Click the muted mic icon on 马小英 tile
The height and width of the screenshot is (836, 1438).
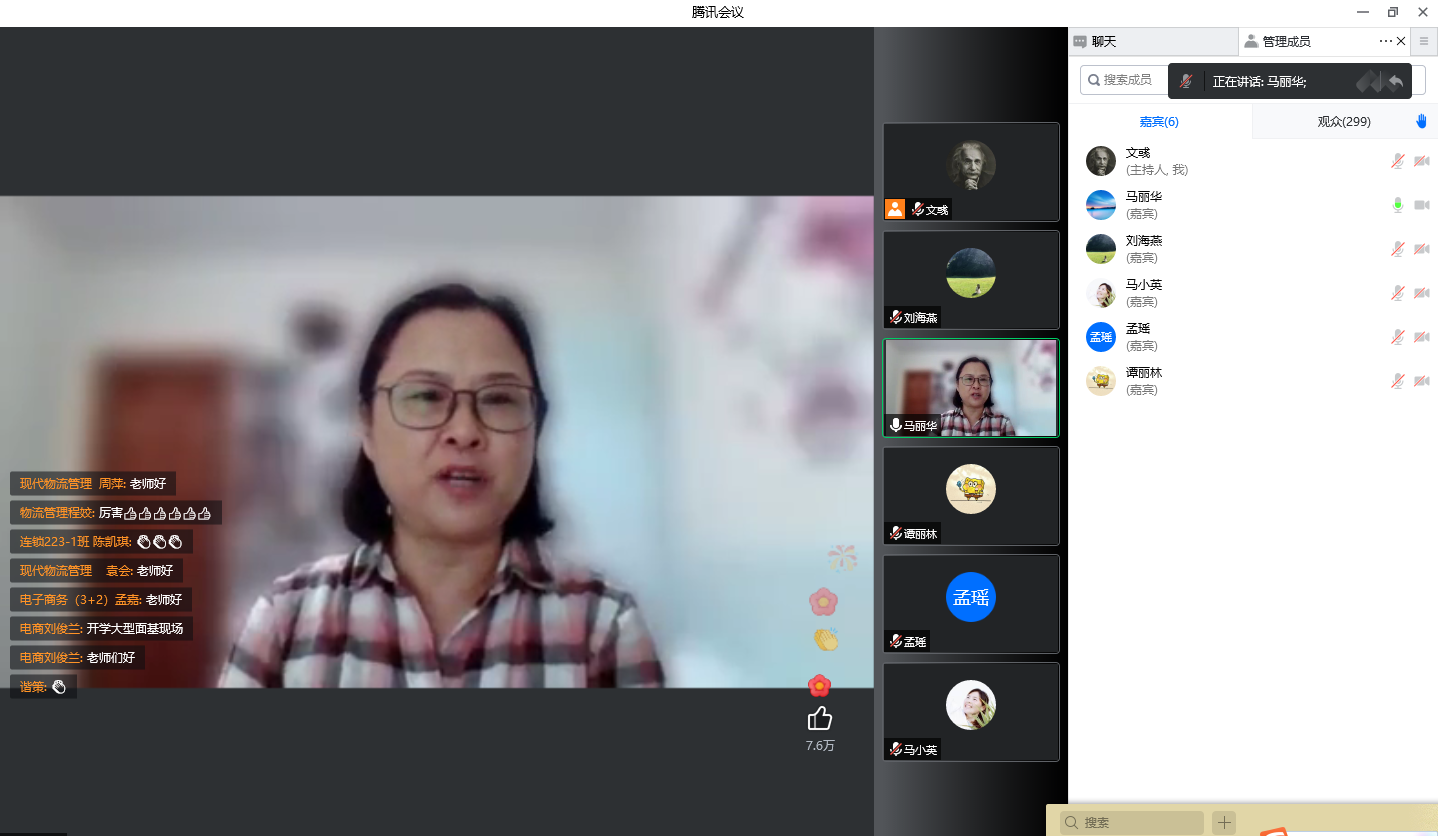(x=896, y=749)
